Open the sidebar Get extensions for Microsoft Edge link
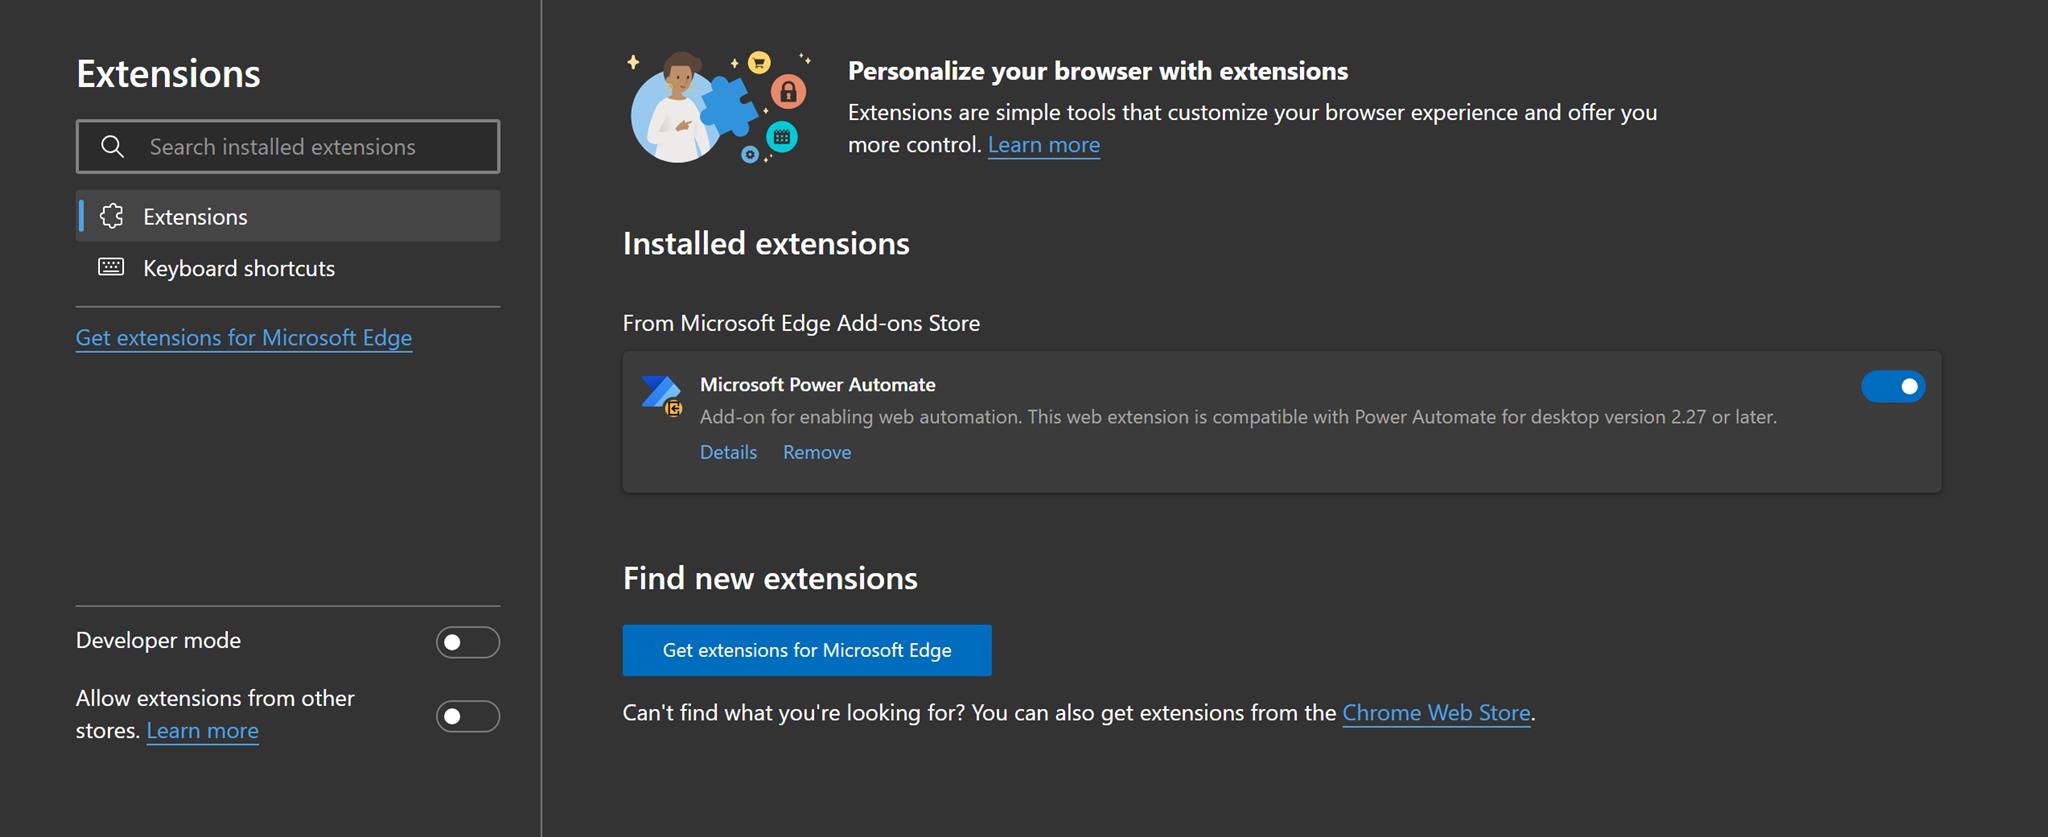Screen dimensions: 2048x837 point(244,338)
